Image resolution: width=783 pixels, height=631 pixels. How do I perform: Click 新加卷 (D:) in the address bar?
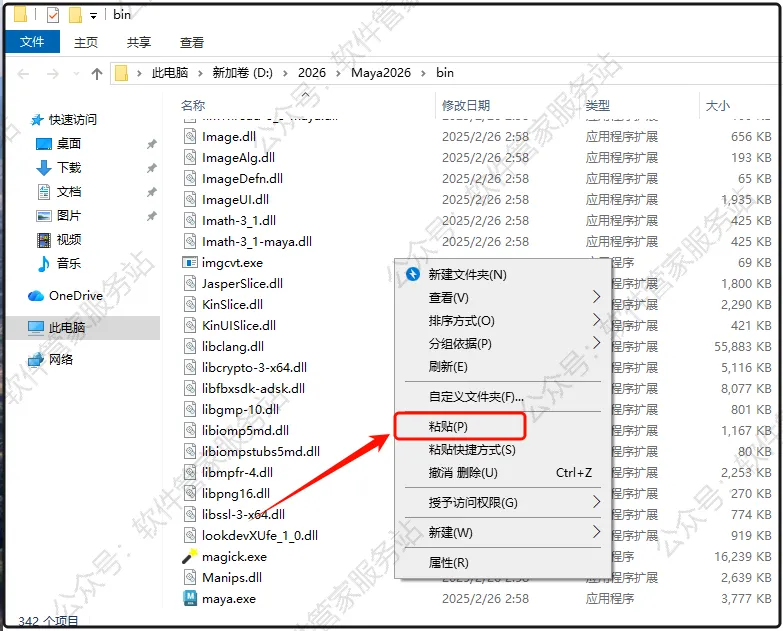243,73
